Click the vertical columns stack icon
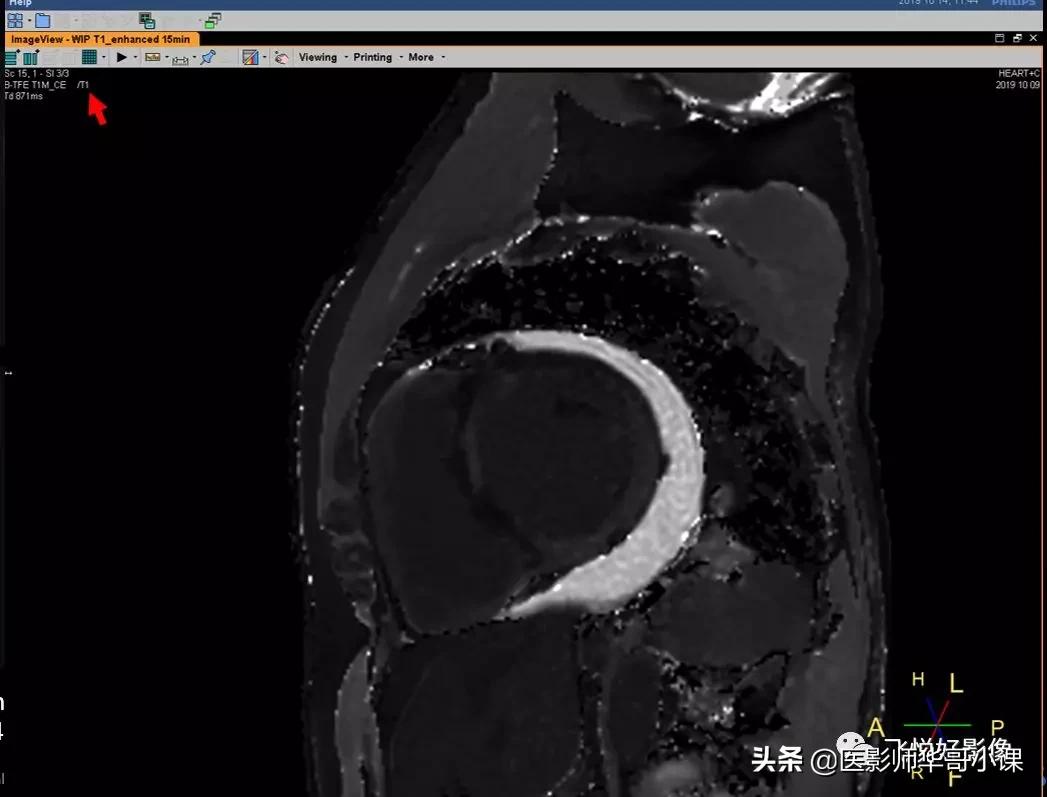This screenshot has width=1047, height=797. [30, 57]
